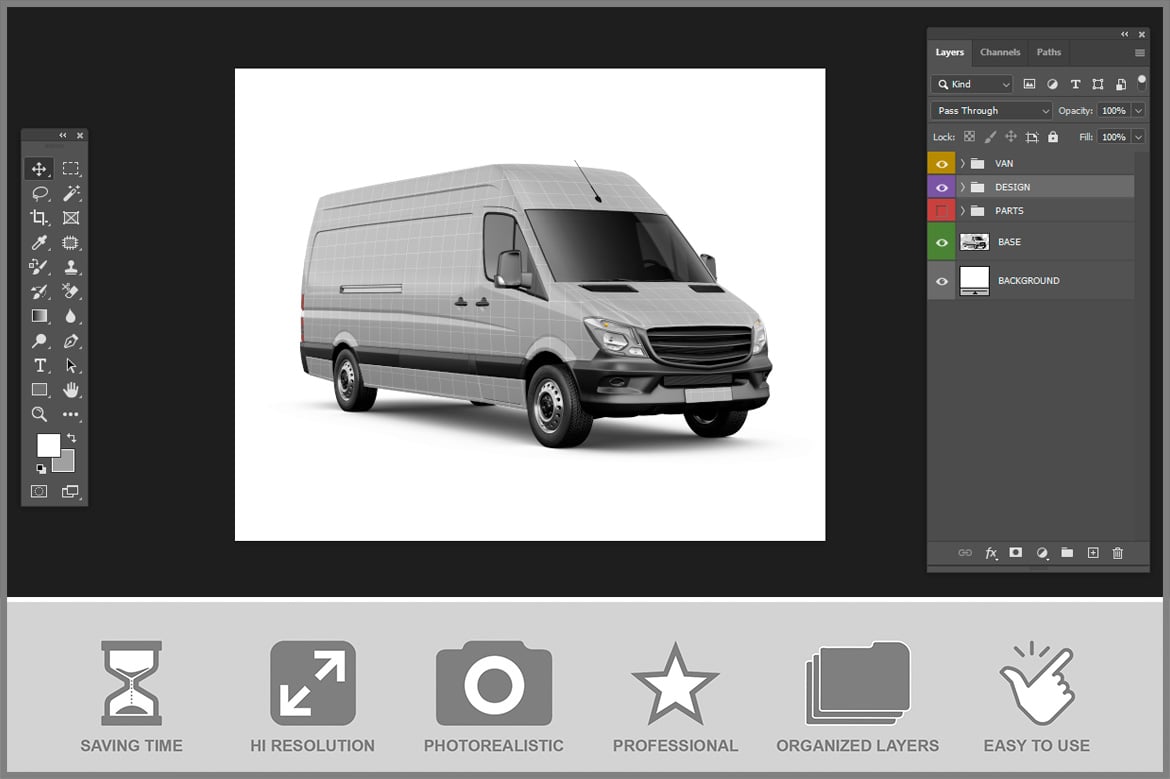Select the Magic Wand tool
The width and height of the screenshot is (1170, 779).
[x=71, y=193]
